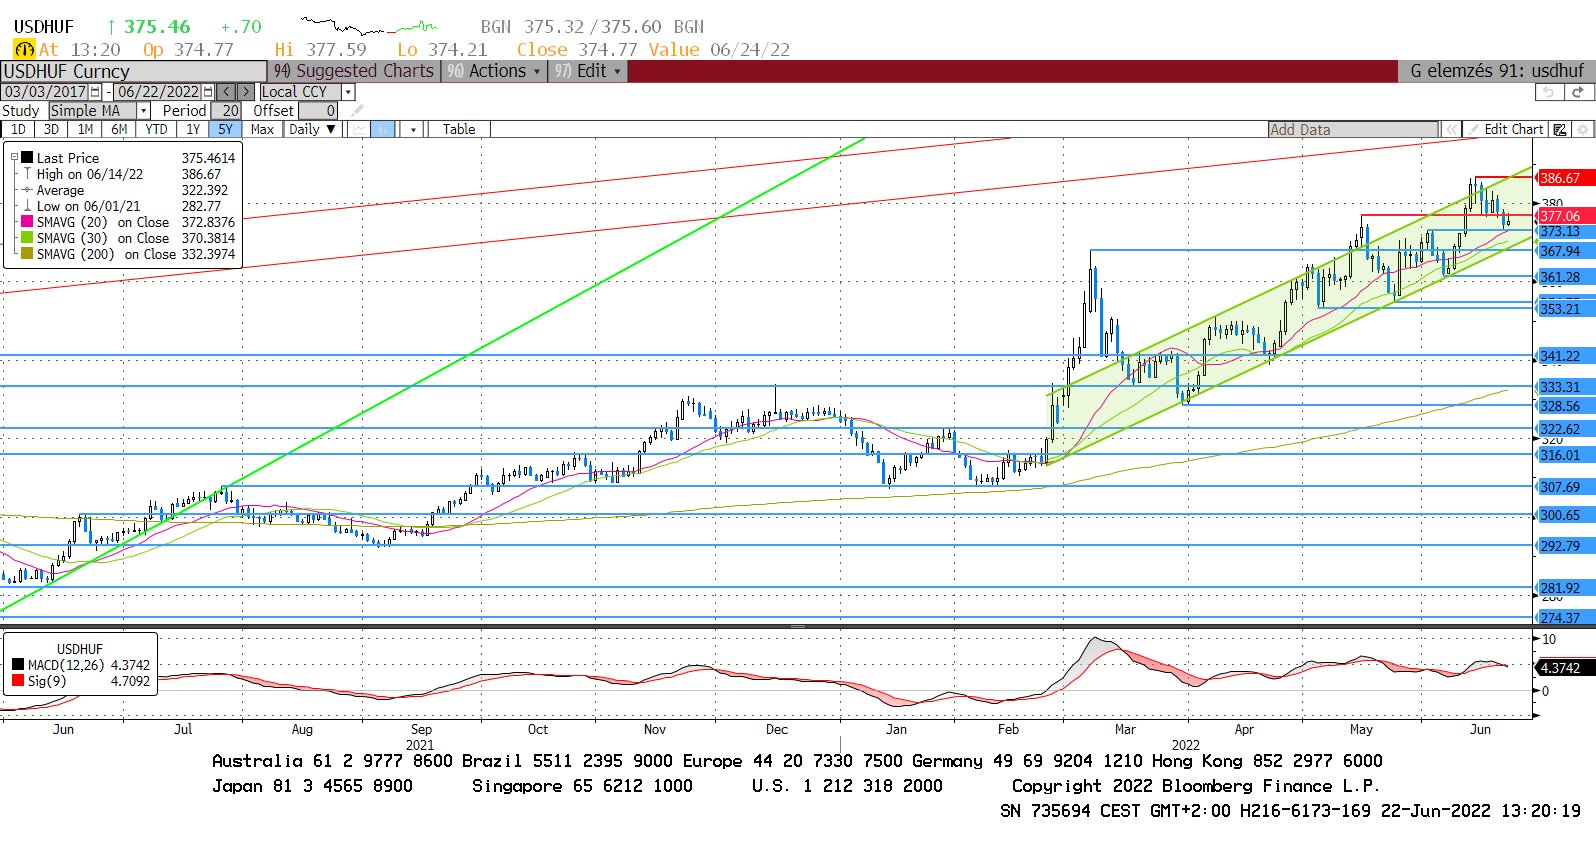Click the Average marker icon in legend
Screen dimensions: 1596x844
pyautogui.click(x=28, y=190)
